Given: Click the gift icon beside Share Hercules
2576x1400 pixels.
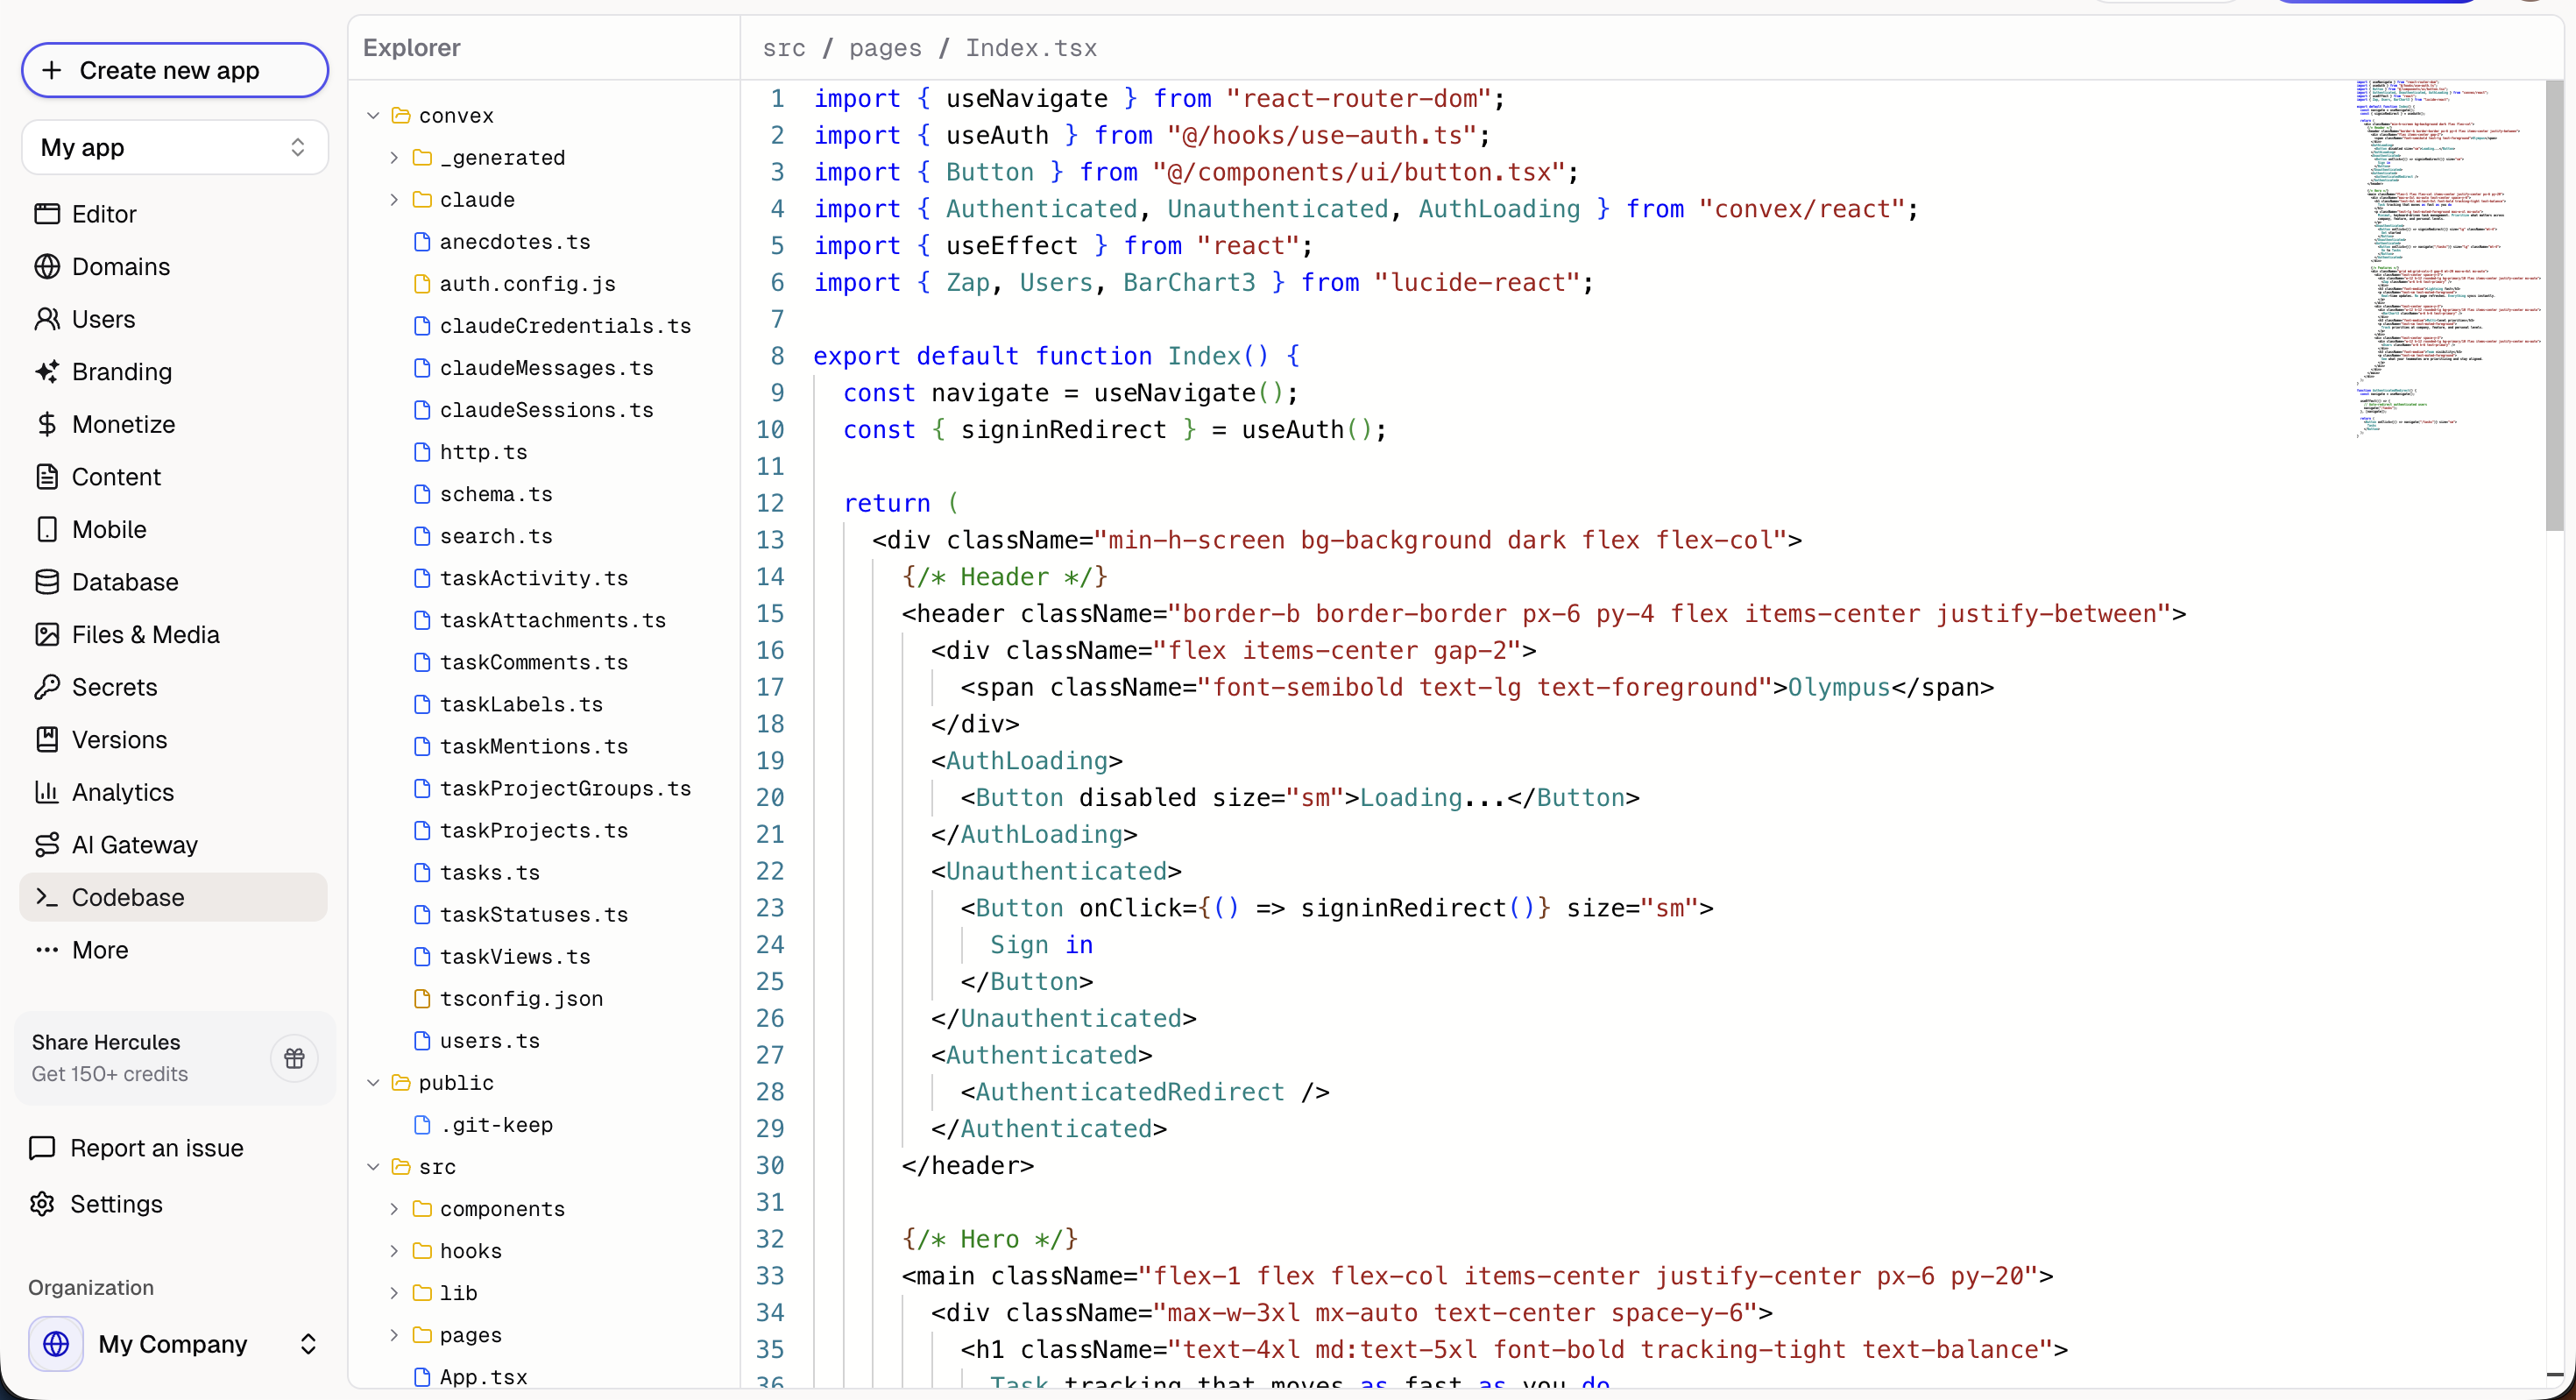Looking at the screenshot, I should coord(294,1058).
